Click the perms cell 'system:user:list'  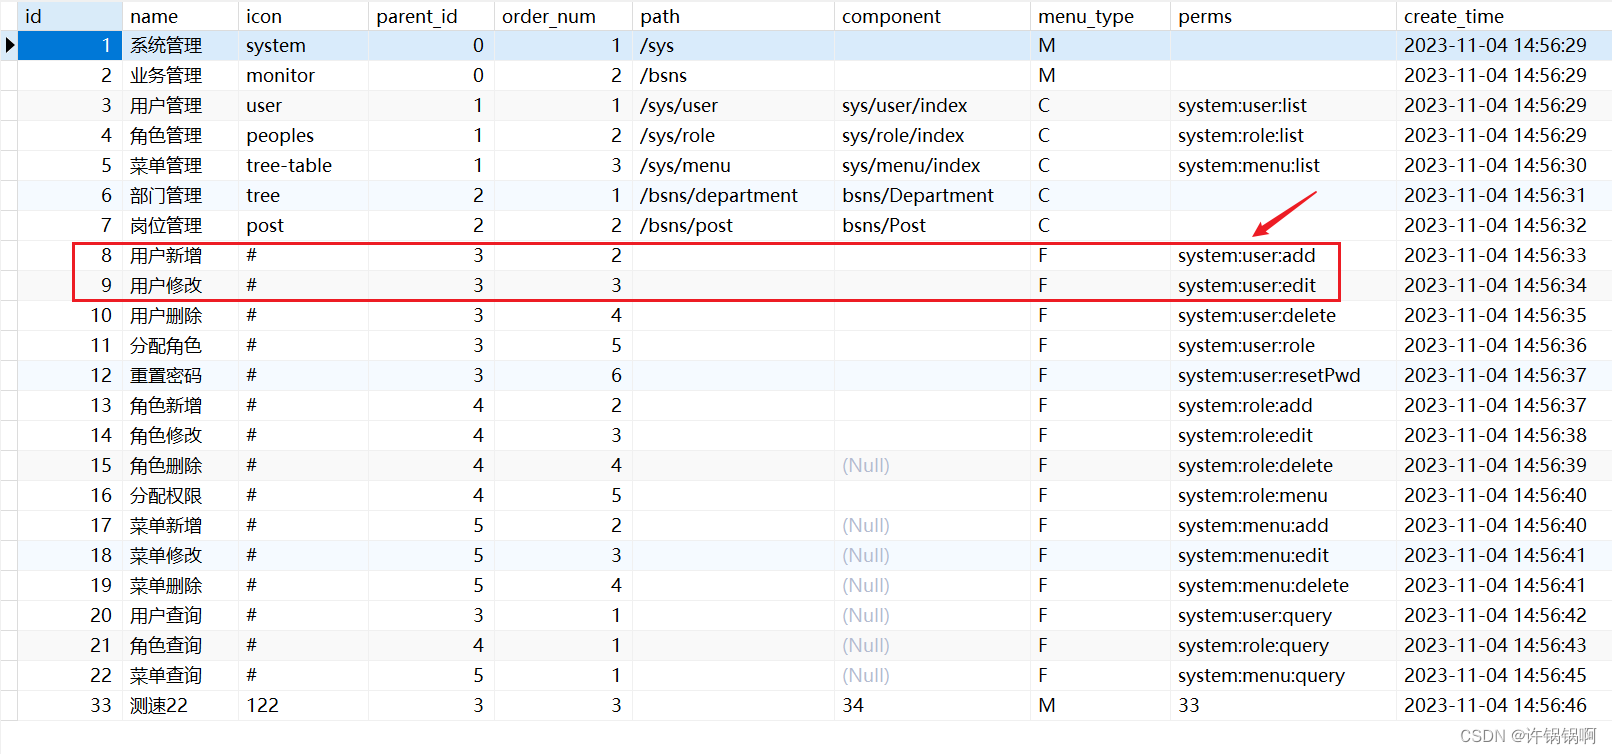(1283, 106)
